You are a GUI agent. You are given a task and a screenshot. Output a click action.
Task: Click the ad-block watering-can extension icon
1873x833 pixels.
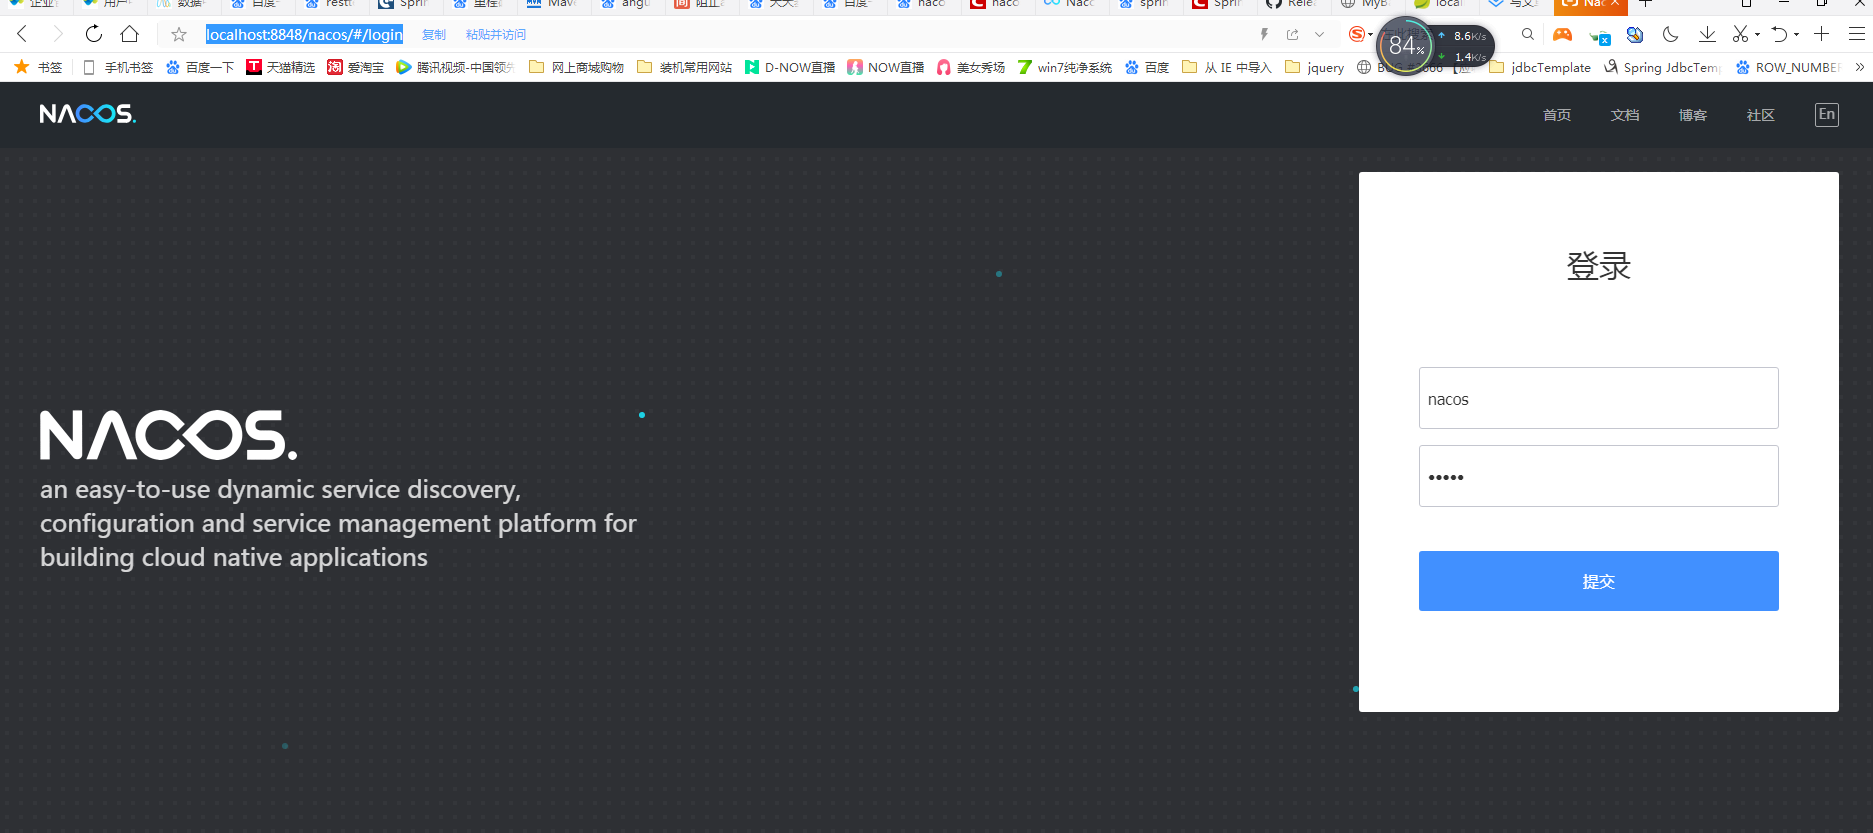[x=1600, y=36]
